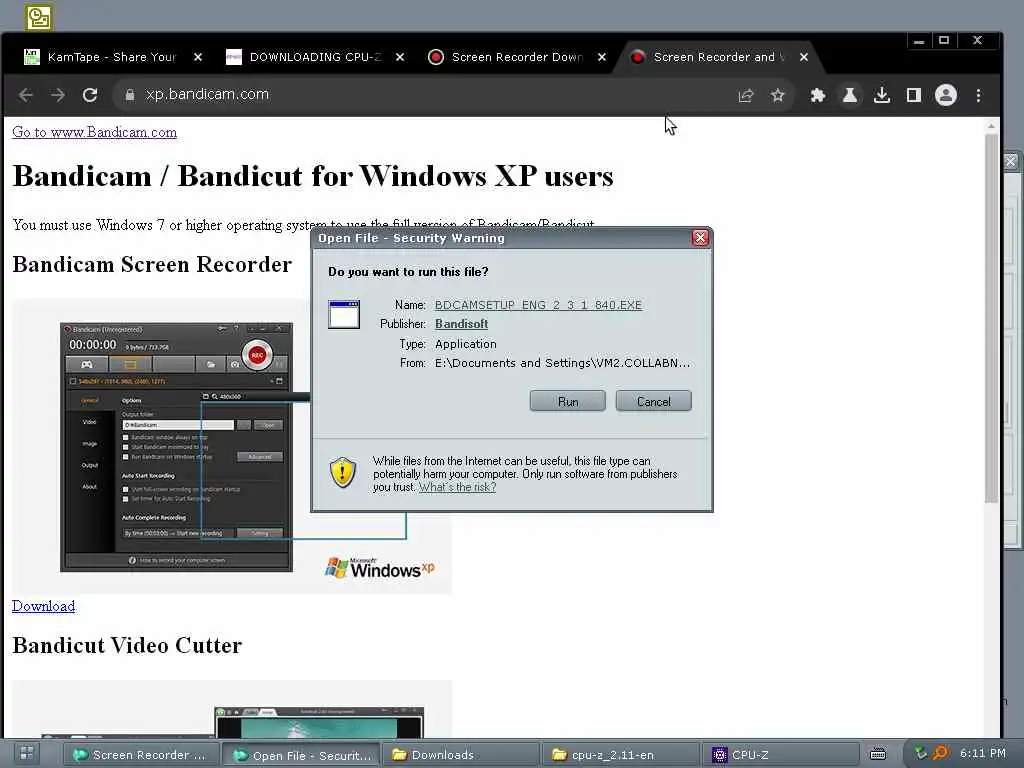Open Downloads folder from taskbar
Screen dimensions: 1024x768
461,755
